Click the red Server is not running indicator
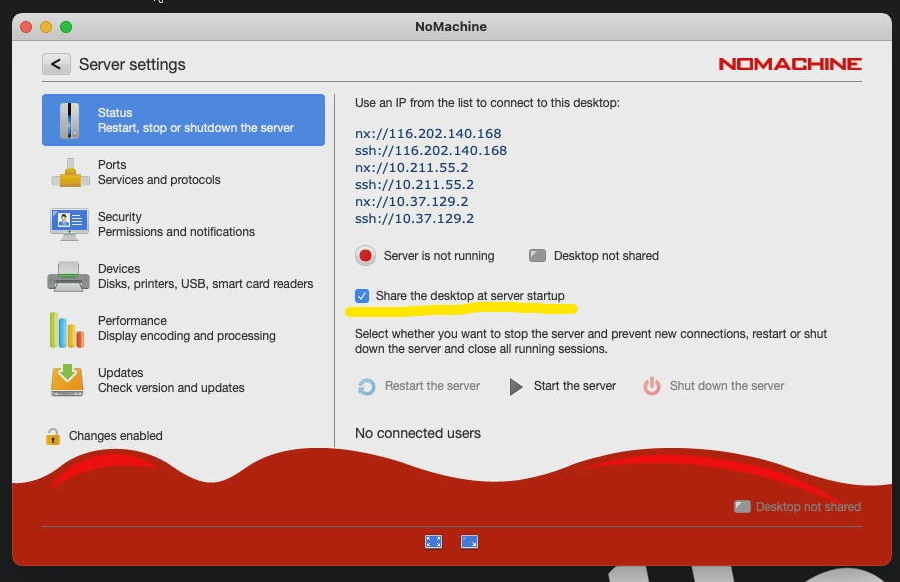This screenshot has height=582, width=900. [x=366, y=256]
